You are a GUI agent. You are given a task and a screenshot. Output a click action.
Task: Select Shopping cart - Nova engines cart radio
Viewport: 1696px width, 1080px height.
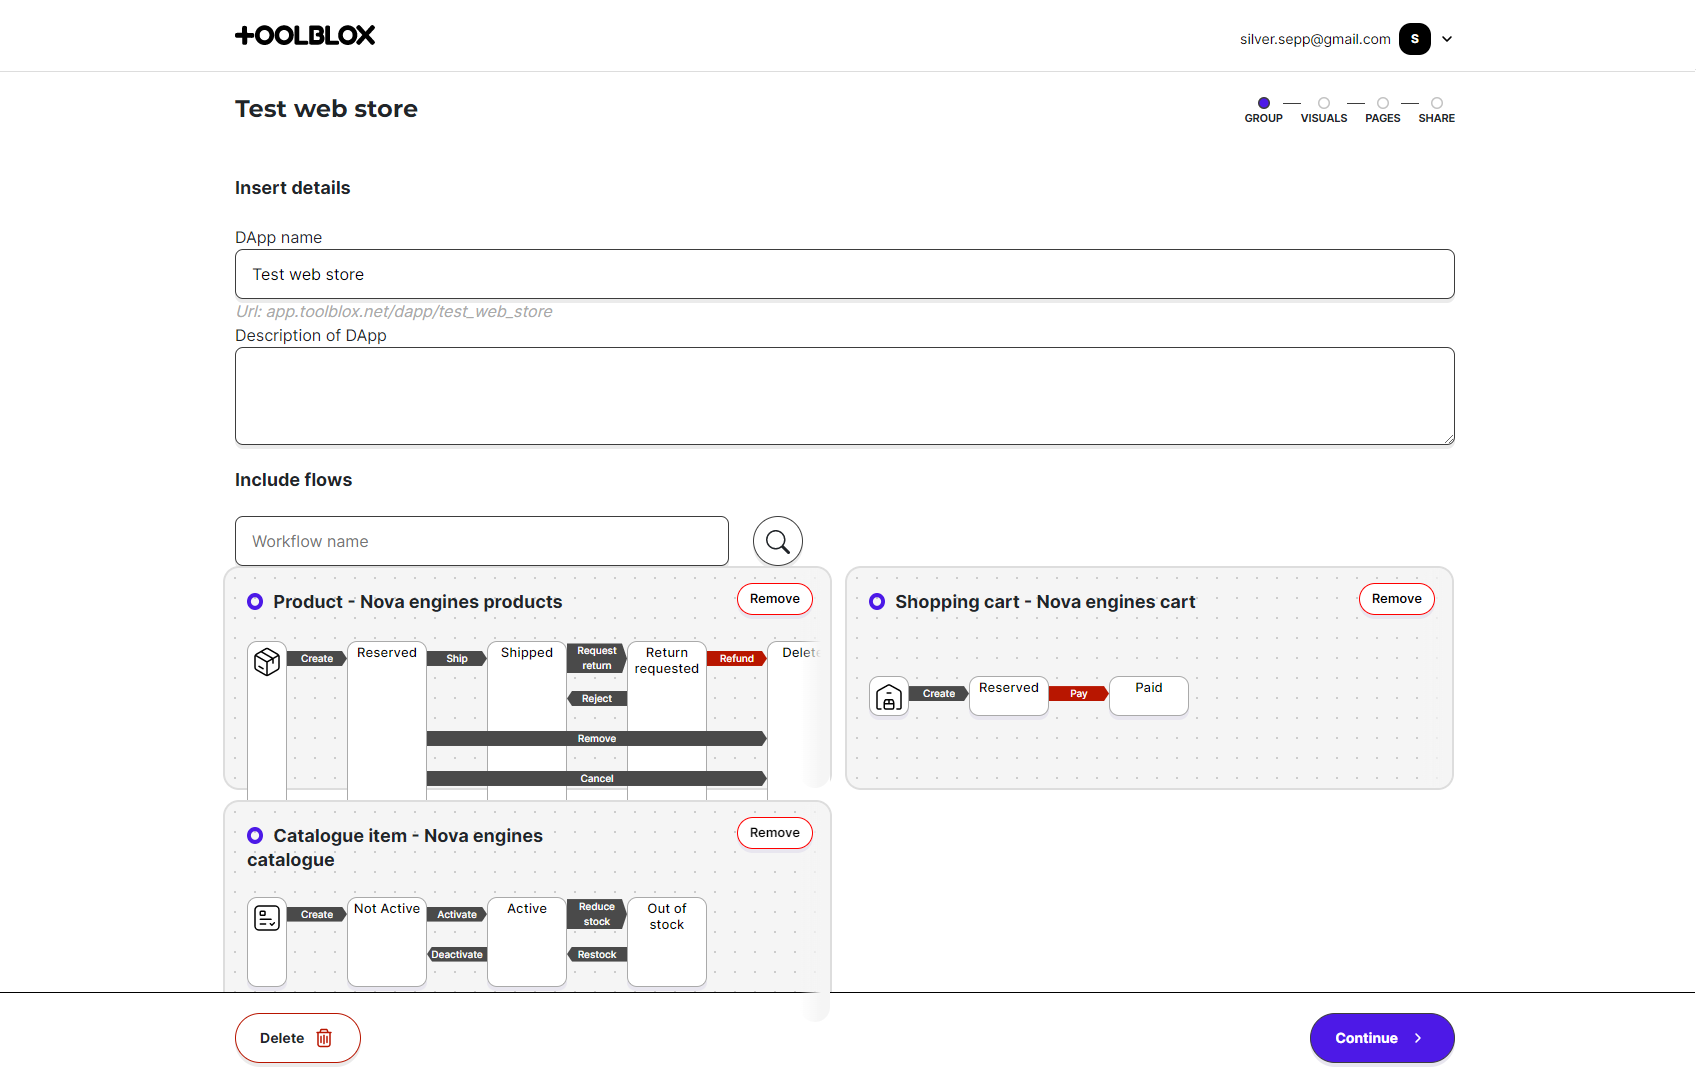[x=877, y=602]
